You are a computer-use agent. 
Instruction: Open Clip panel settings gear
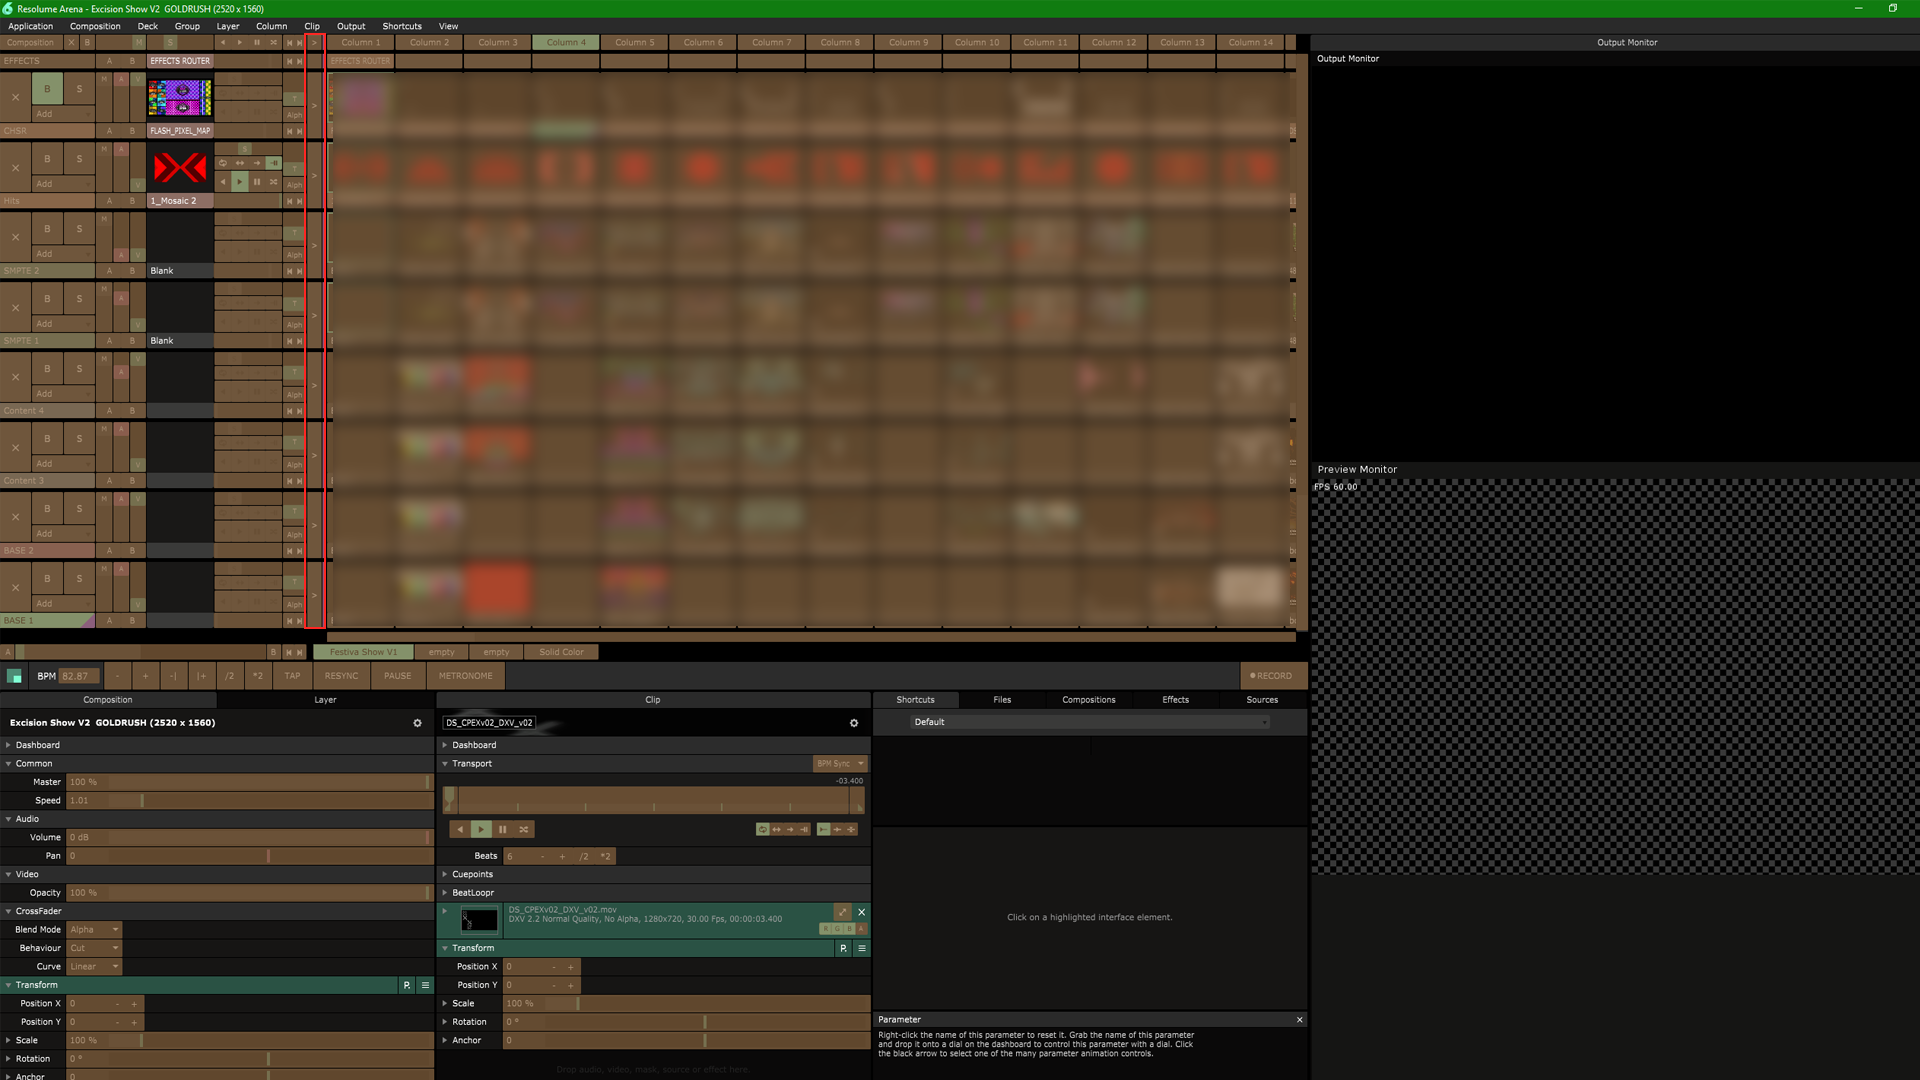(x=853, y=723)
